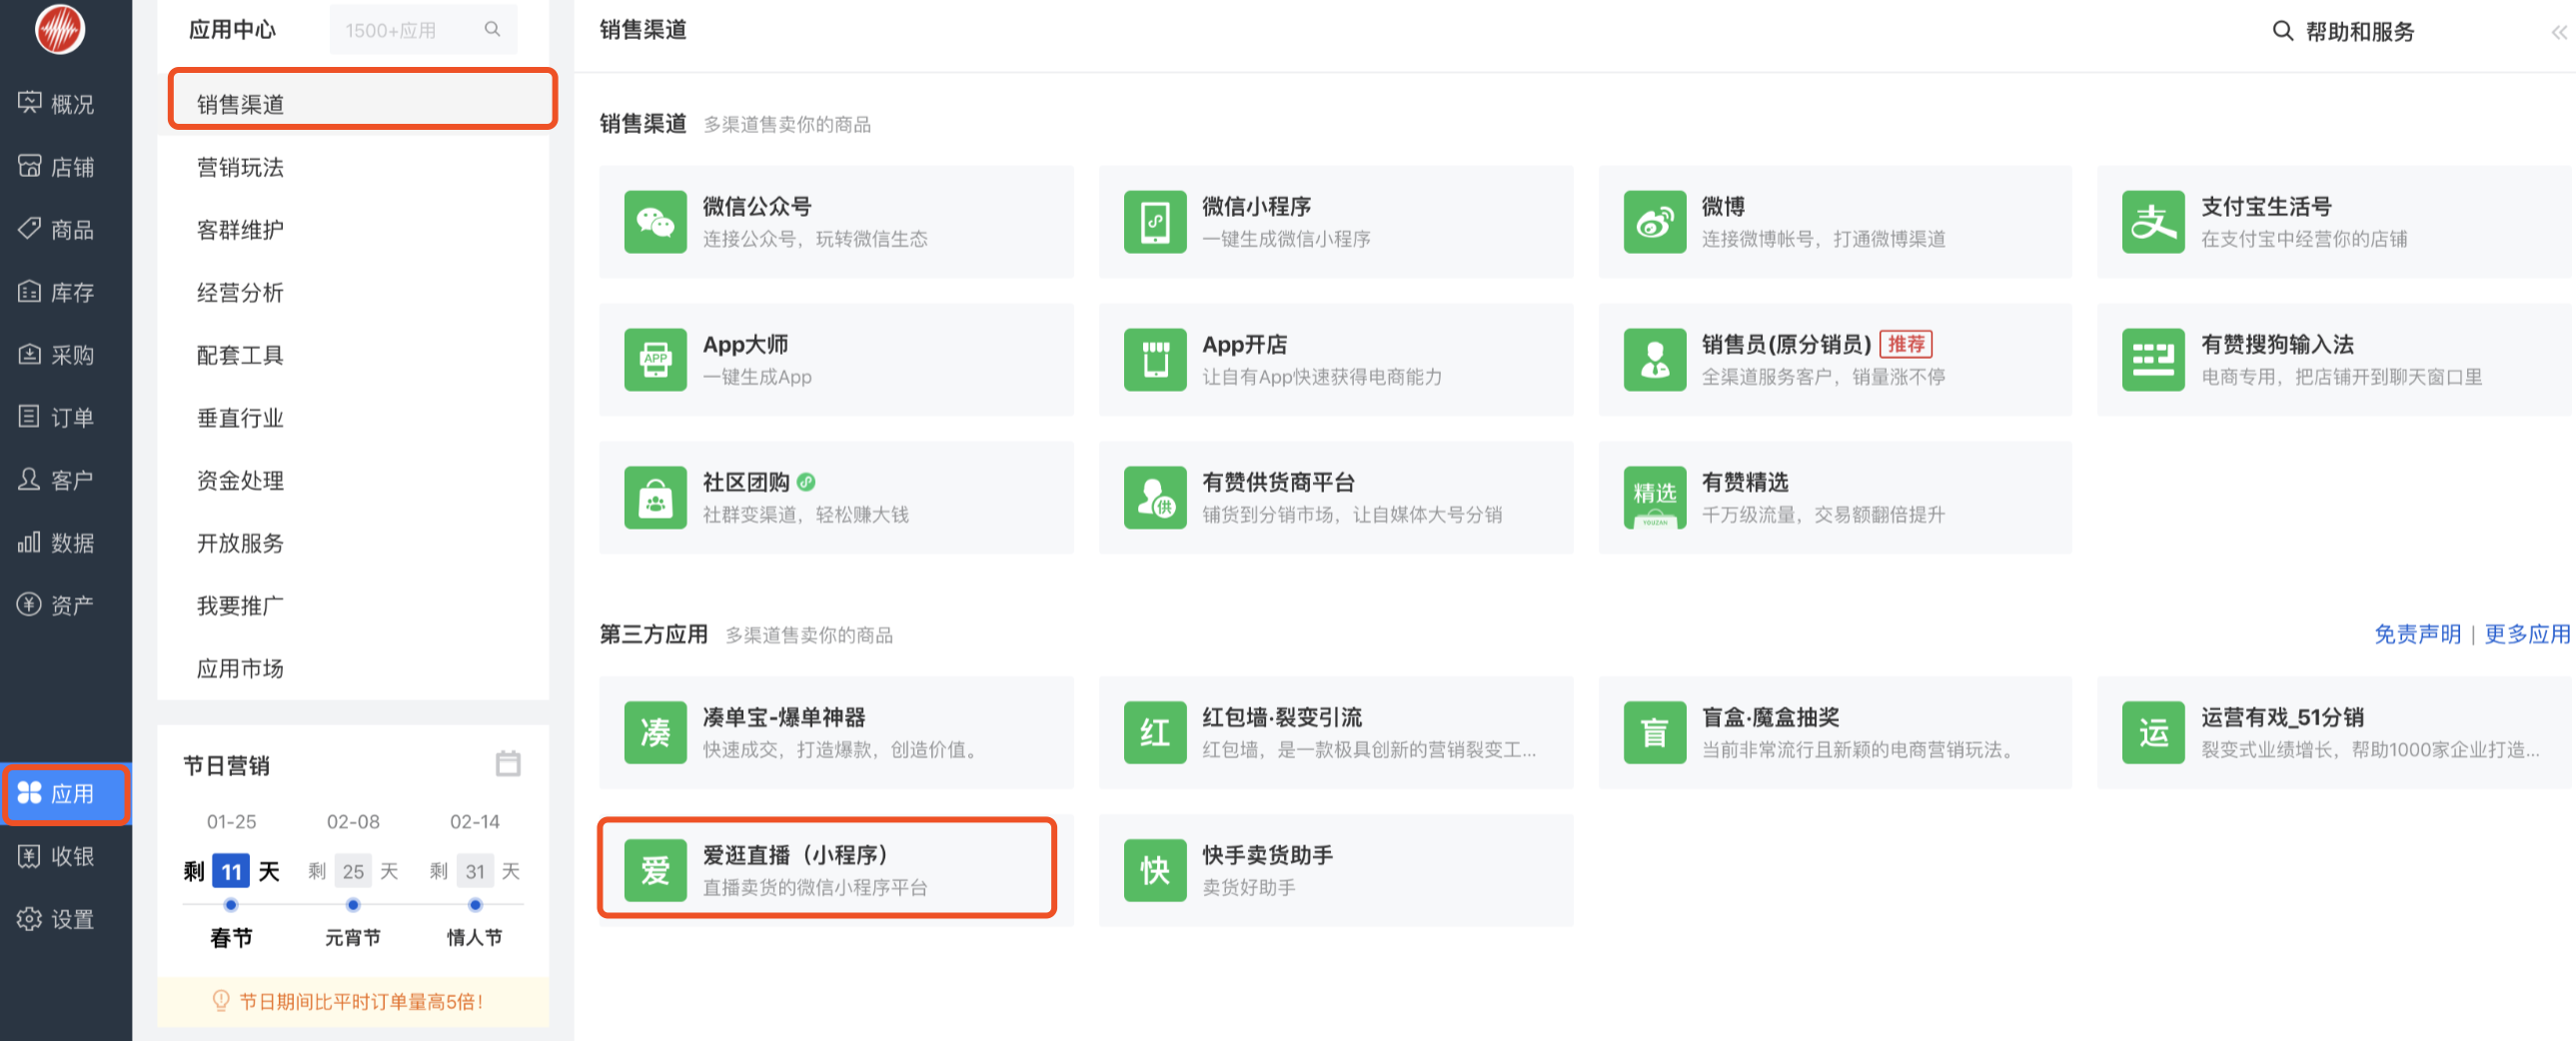Image resolution: width=2576 pixels, height=1041 pixels.
Task: Select the 春节 timeline dot
Action: pyautogui.click(x=231, y=905)
